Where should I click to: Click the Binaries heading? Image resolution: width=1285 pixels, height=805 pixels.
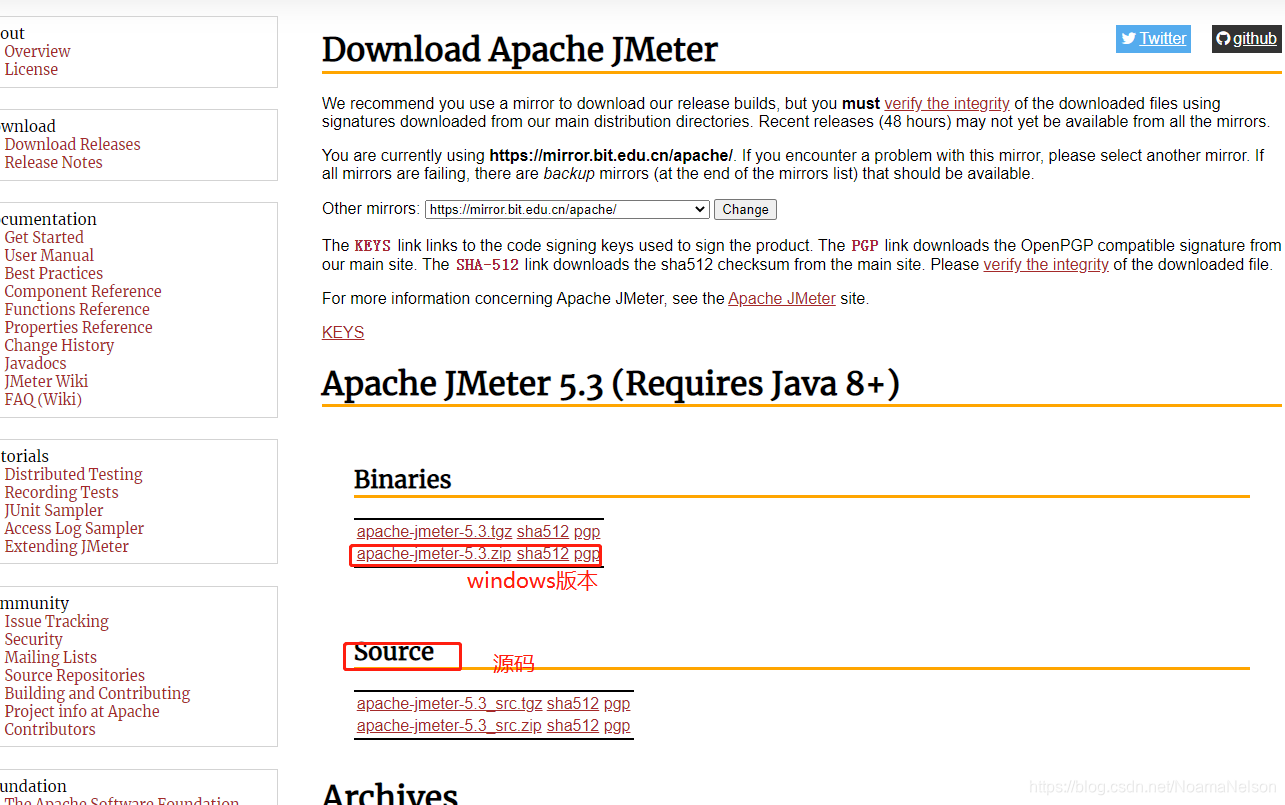pos(403,479)
